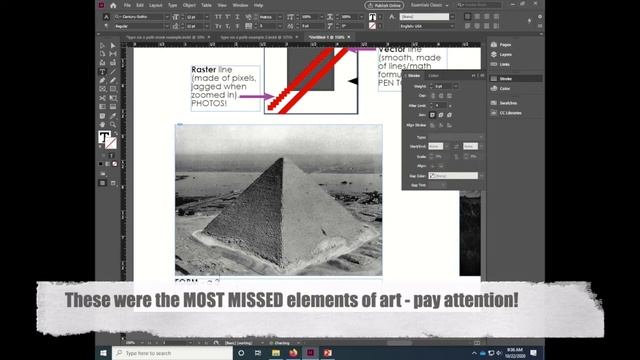The width and height of the screenshot is (640, 360).
Task: Select the Gradient Swatch tool
Action: pyautogui.click(x=102, y=107)
